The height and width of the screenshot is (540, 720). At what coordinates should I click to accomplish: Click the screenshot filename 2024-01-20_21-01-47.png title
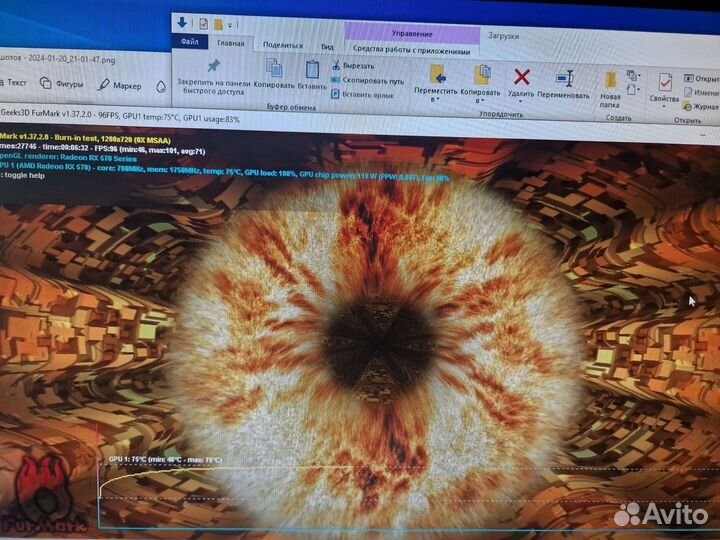tap(72, 59)
